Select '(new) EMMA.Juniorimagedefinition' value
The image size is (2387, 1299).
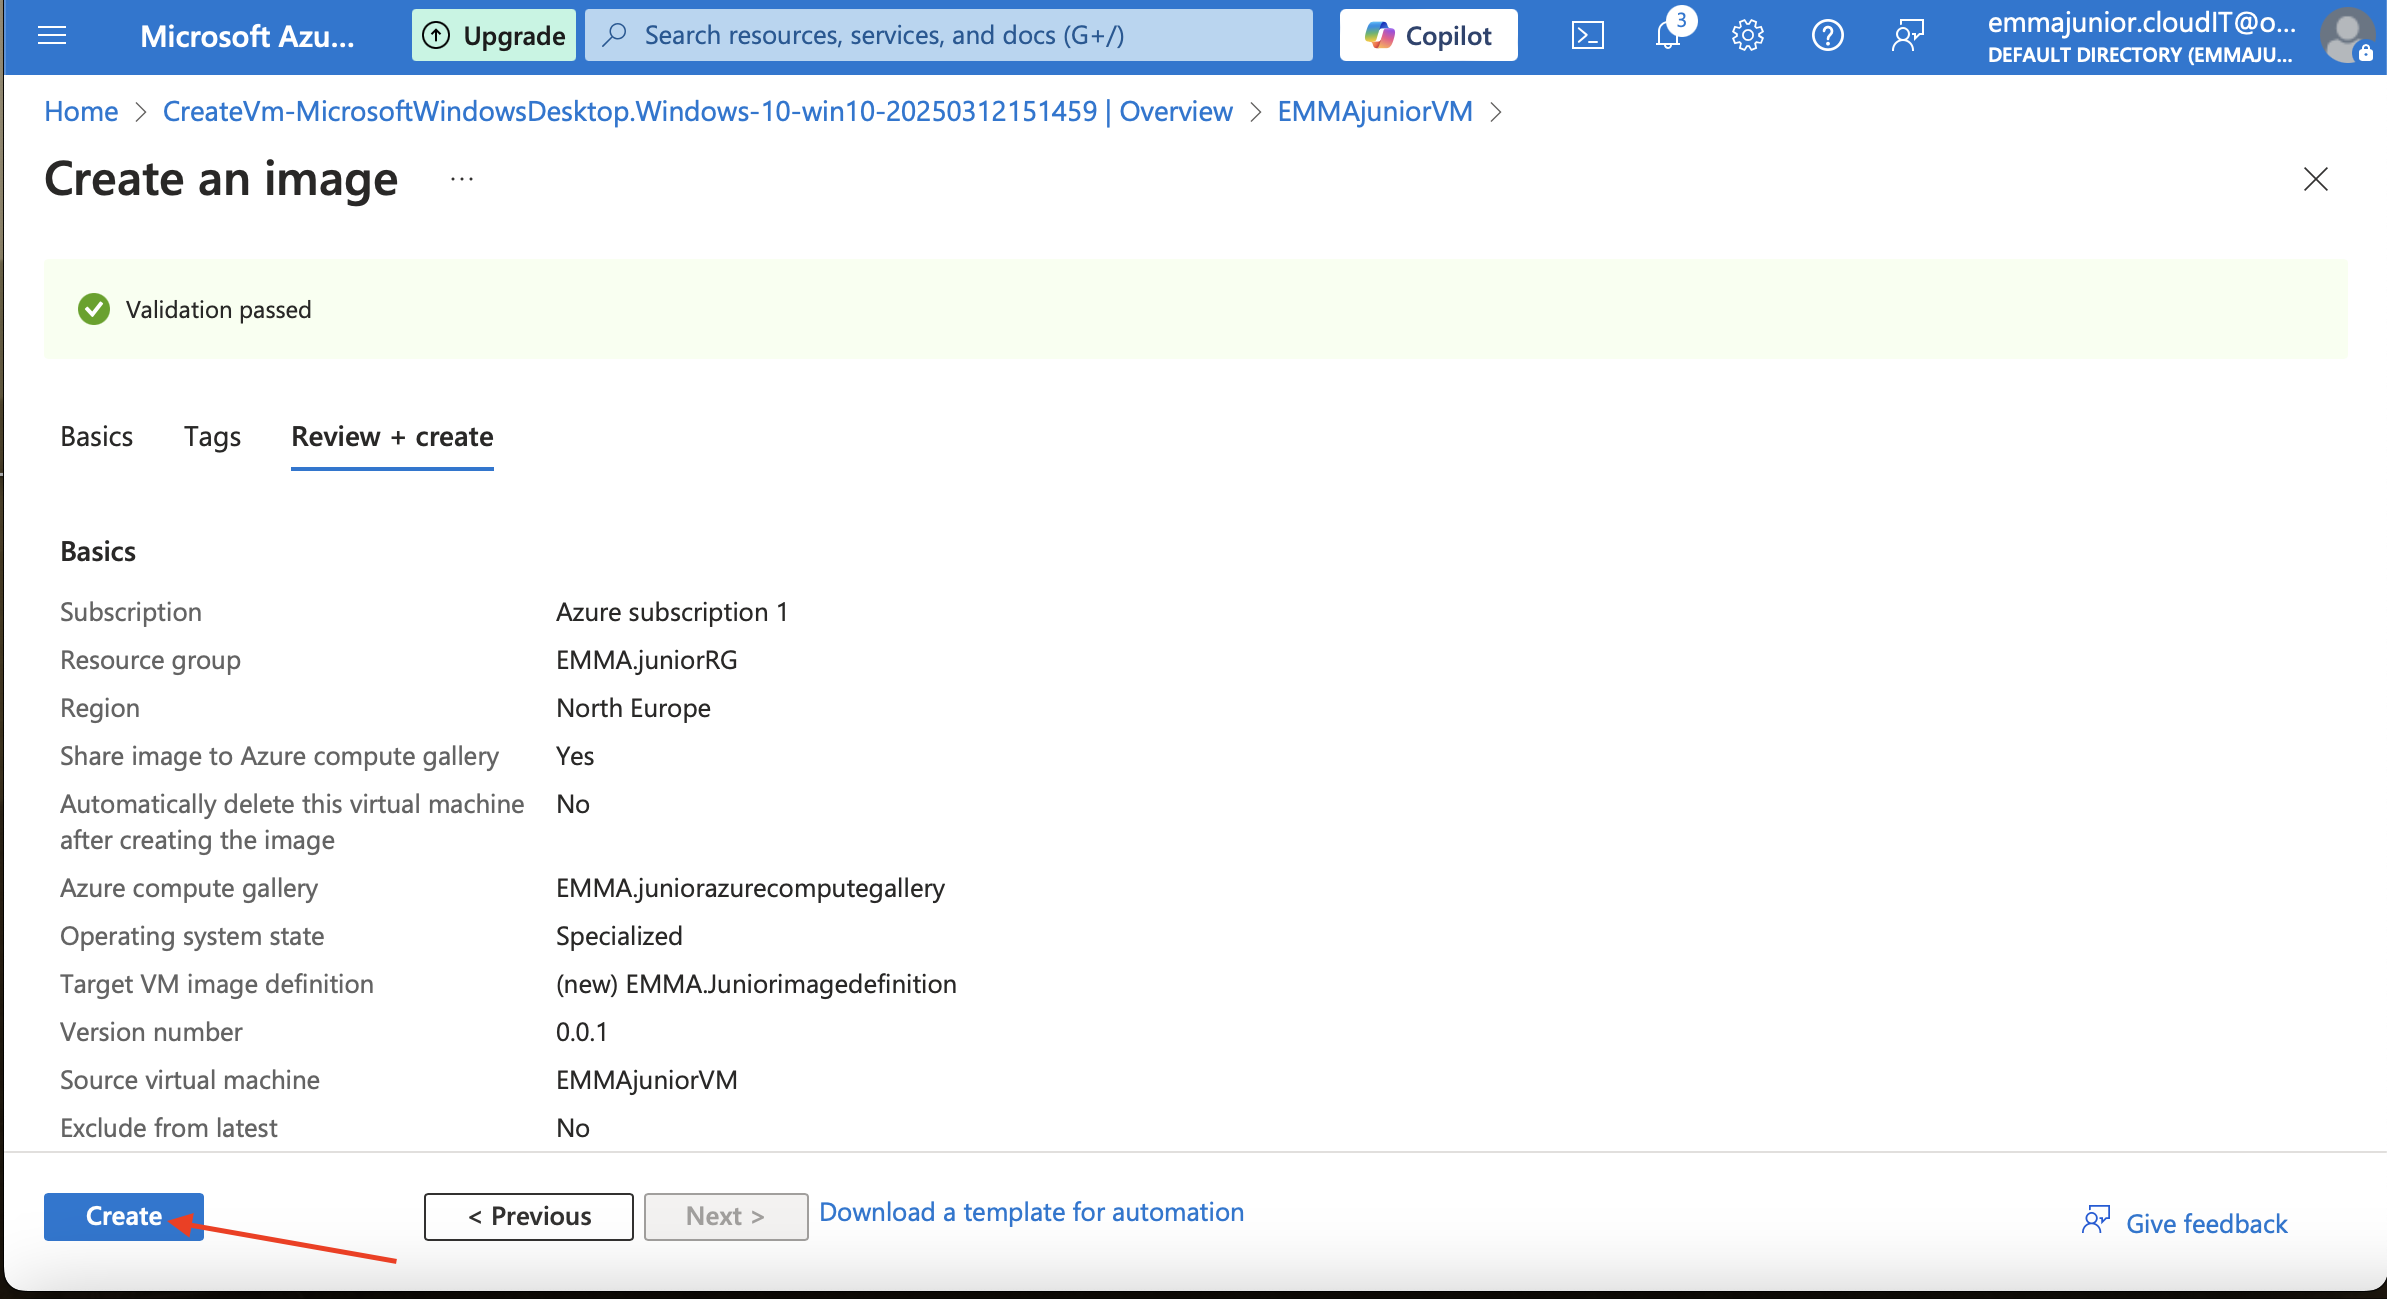tap(756, 984)
